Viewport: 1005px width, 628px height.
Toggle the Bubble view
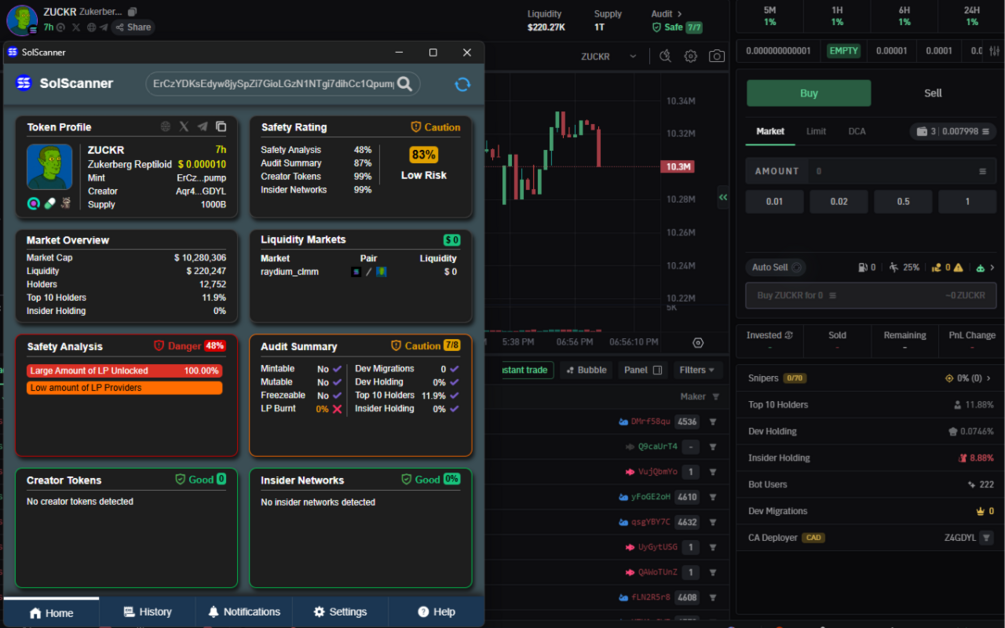[586, 370]
